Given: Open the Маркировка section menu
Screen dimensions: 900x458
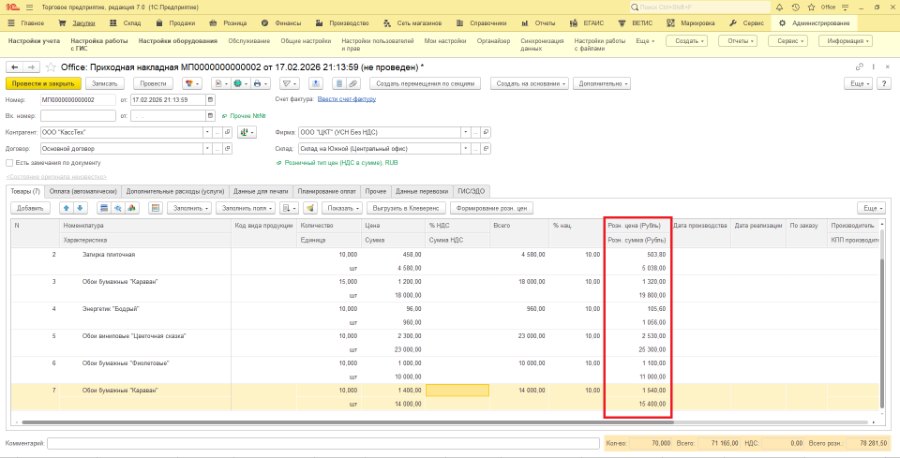Looking at the screenshot, I should tap(691, 23).
